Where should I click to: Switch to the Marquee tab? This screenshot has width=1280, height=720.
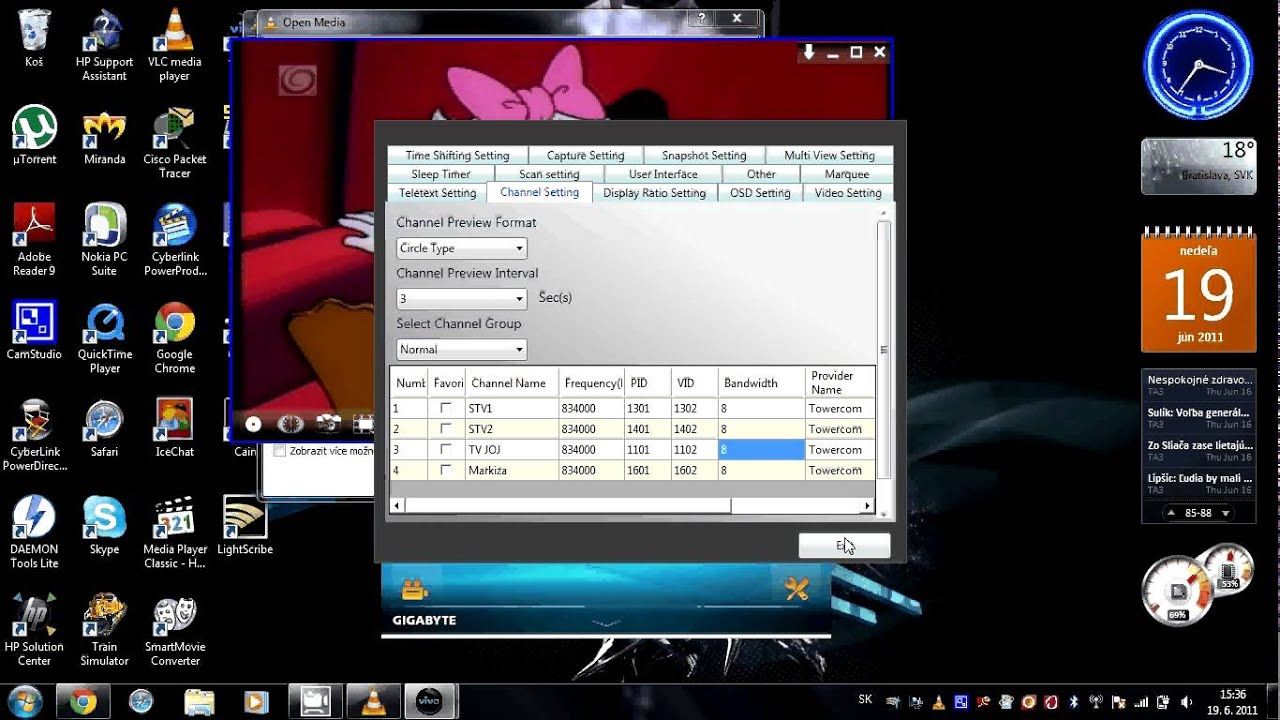click(847, 174)
